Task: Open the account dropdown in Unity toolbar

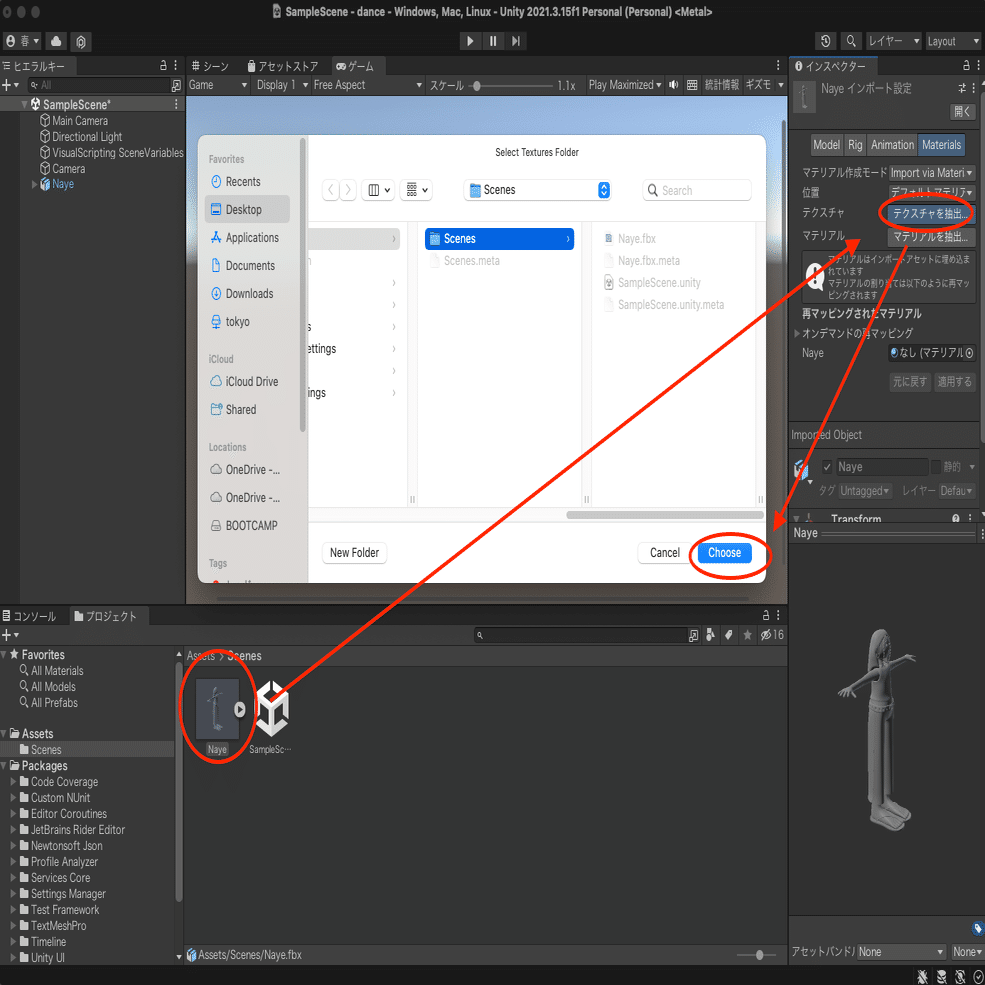Action: point(21,41)
